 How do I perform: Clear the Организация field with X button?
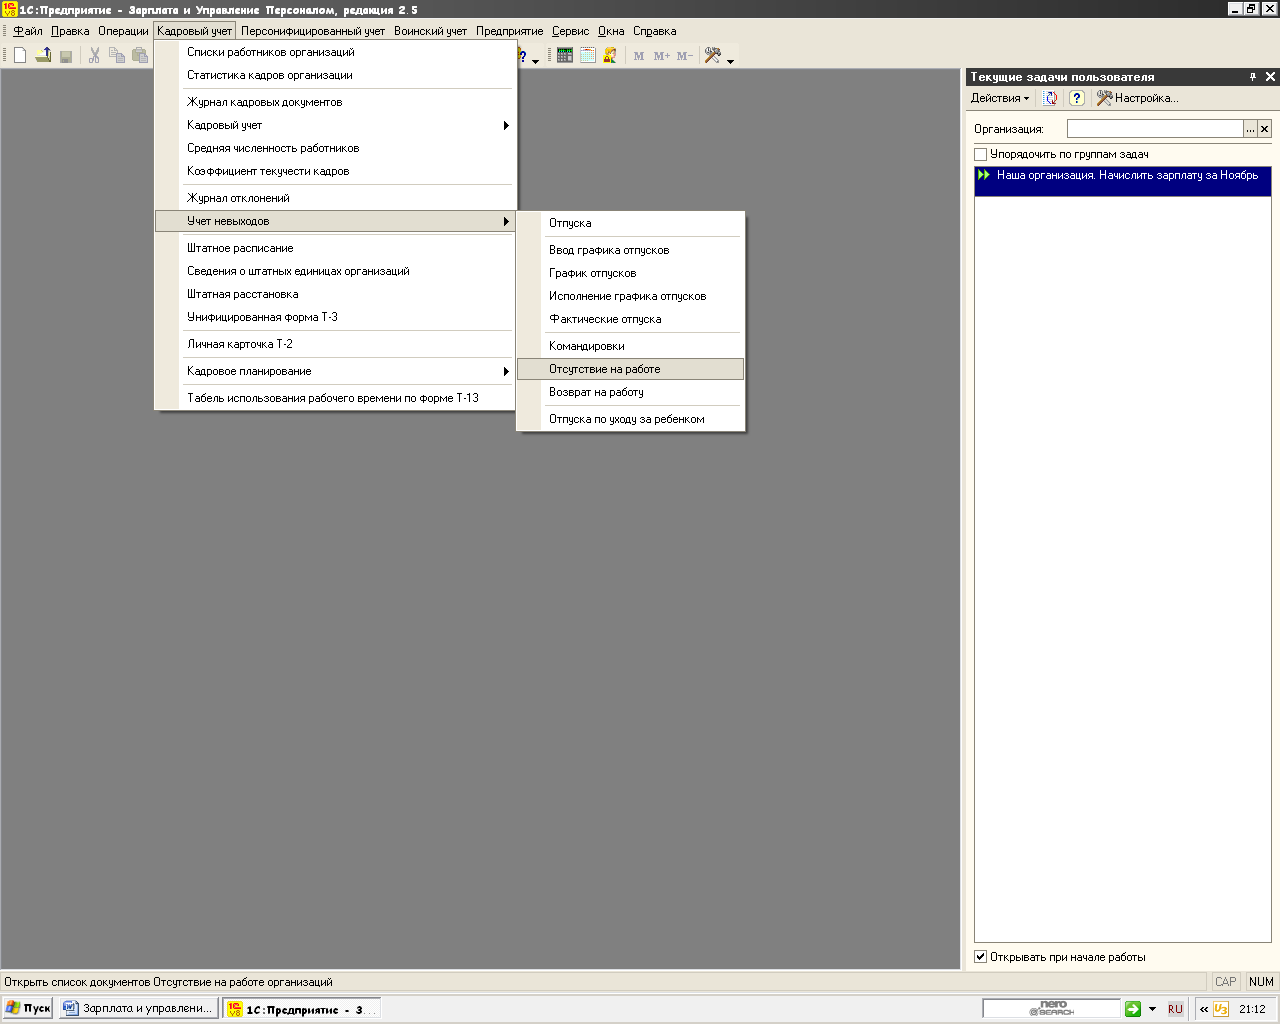point(1264,129)
